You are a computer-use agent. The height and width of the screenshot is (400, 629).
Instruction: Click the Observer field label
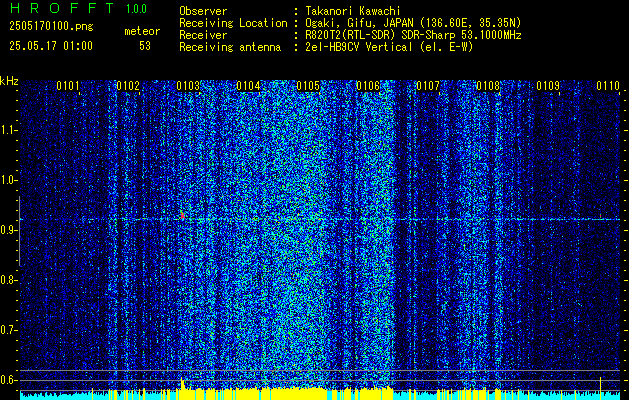coord(203,11)
